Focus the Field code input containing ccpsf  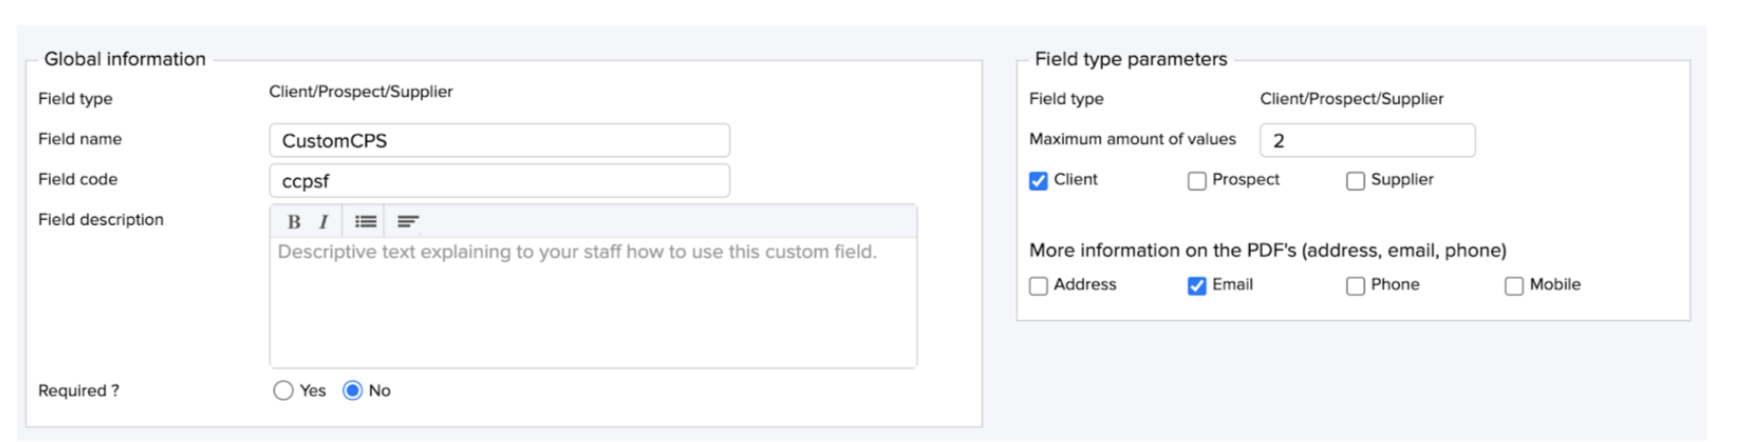pos(499,181)
